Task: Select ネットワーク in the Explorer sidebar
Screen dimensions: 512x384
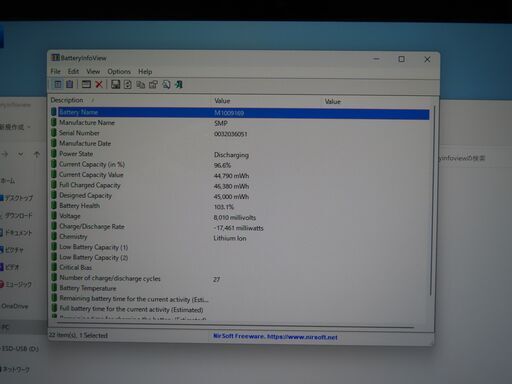Action: 16,369
